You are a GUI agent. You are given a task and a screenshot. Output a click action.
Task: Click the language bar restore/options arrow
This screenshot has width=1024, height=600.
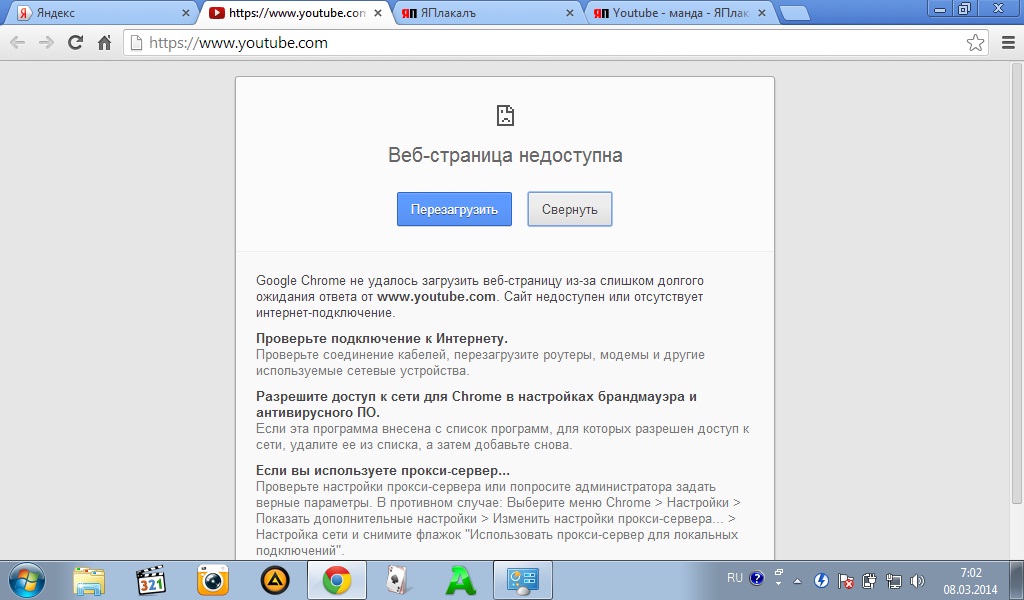pos(778,577)
